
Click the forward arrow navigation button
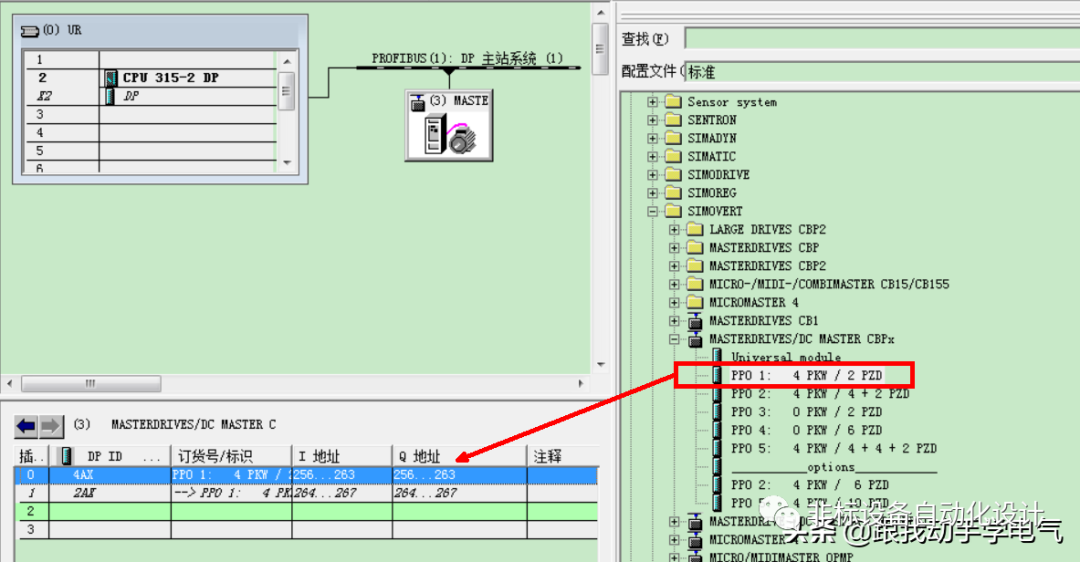(x=51, y=426)
